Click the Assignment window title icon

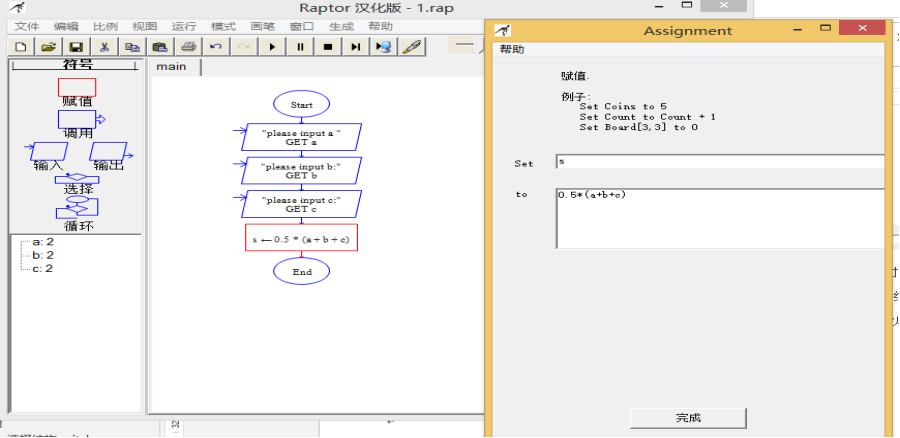(503, 30)
